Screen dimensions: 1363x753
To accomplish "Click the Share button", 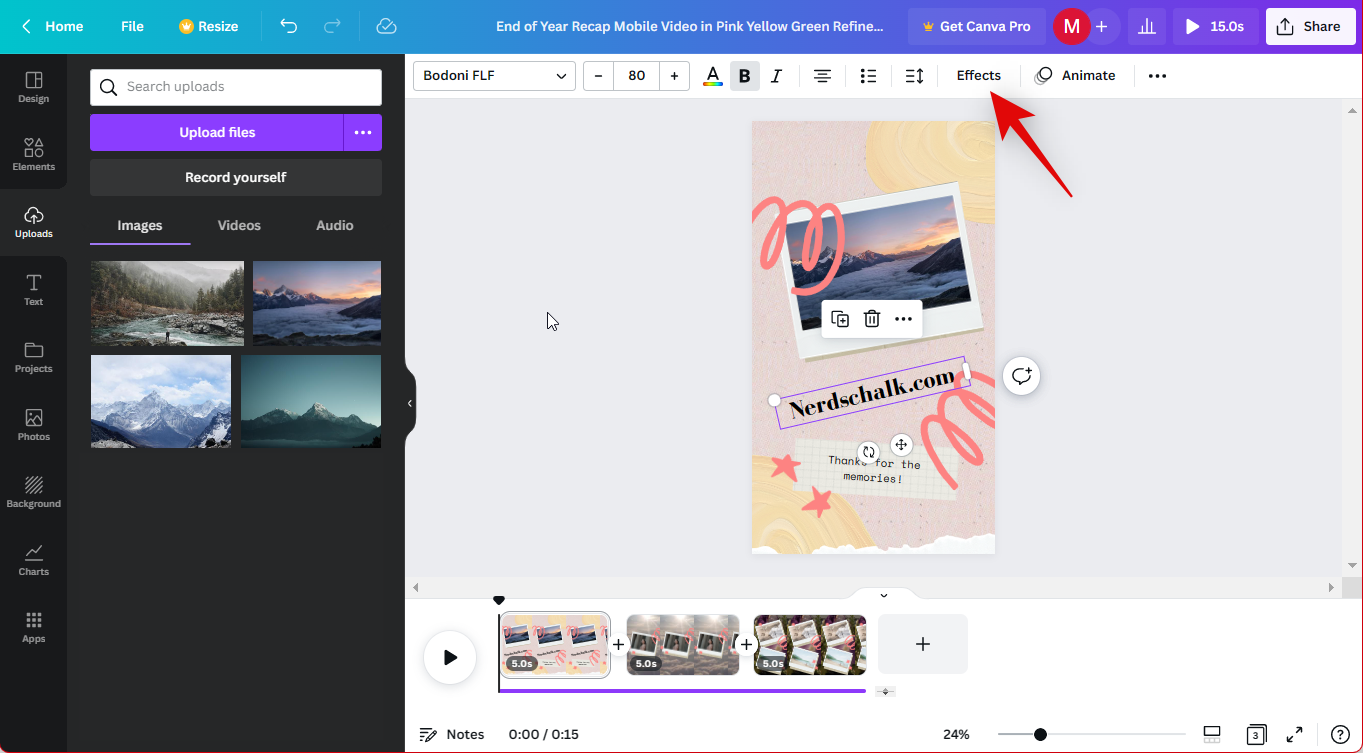I will (1310, 27).
